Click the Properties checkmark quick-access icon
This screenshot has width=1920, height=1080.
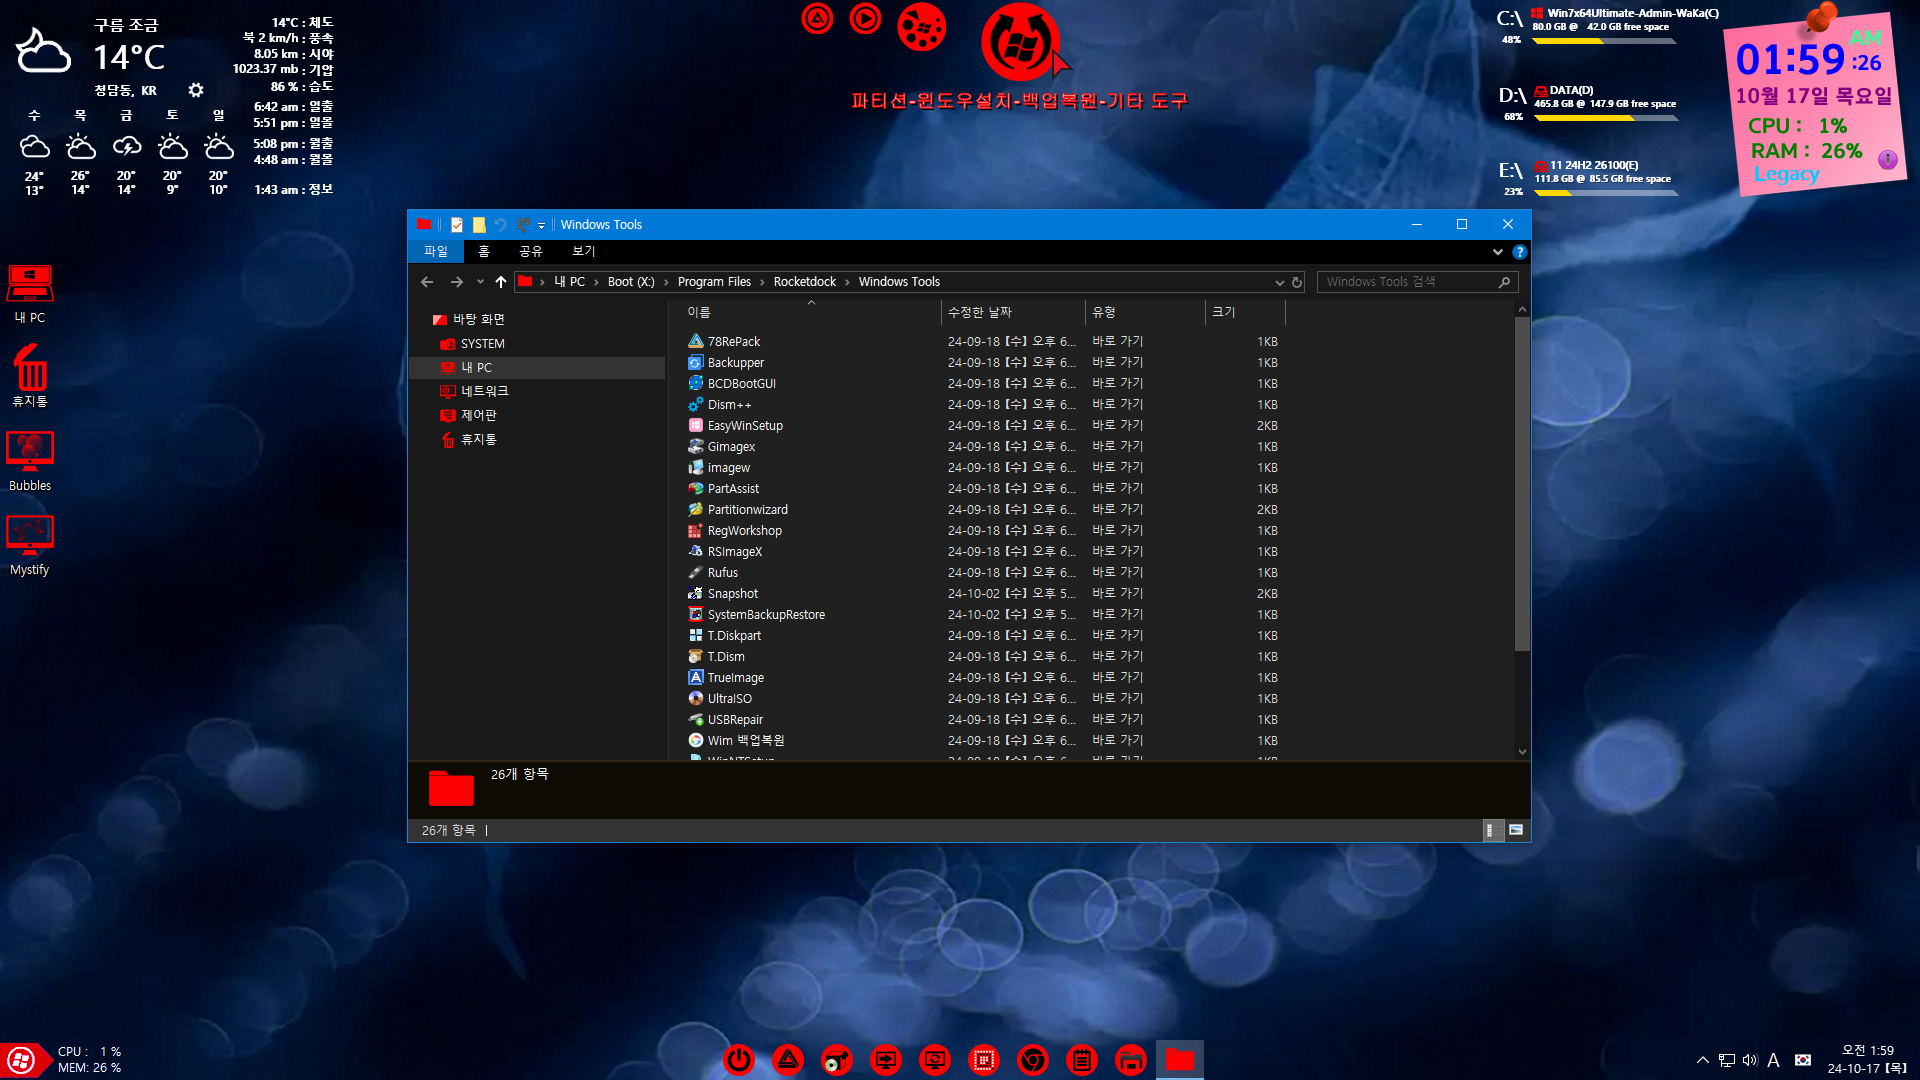pos(457,225)
